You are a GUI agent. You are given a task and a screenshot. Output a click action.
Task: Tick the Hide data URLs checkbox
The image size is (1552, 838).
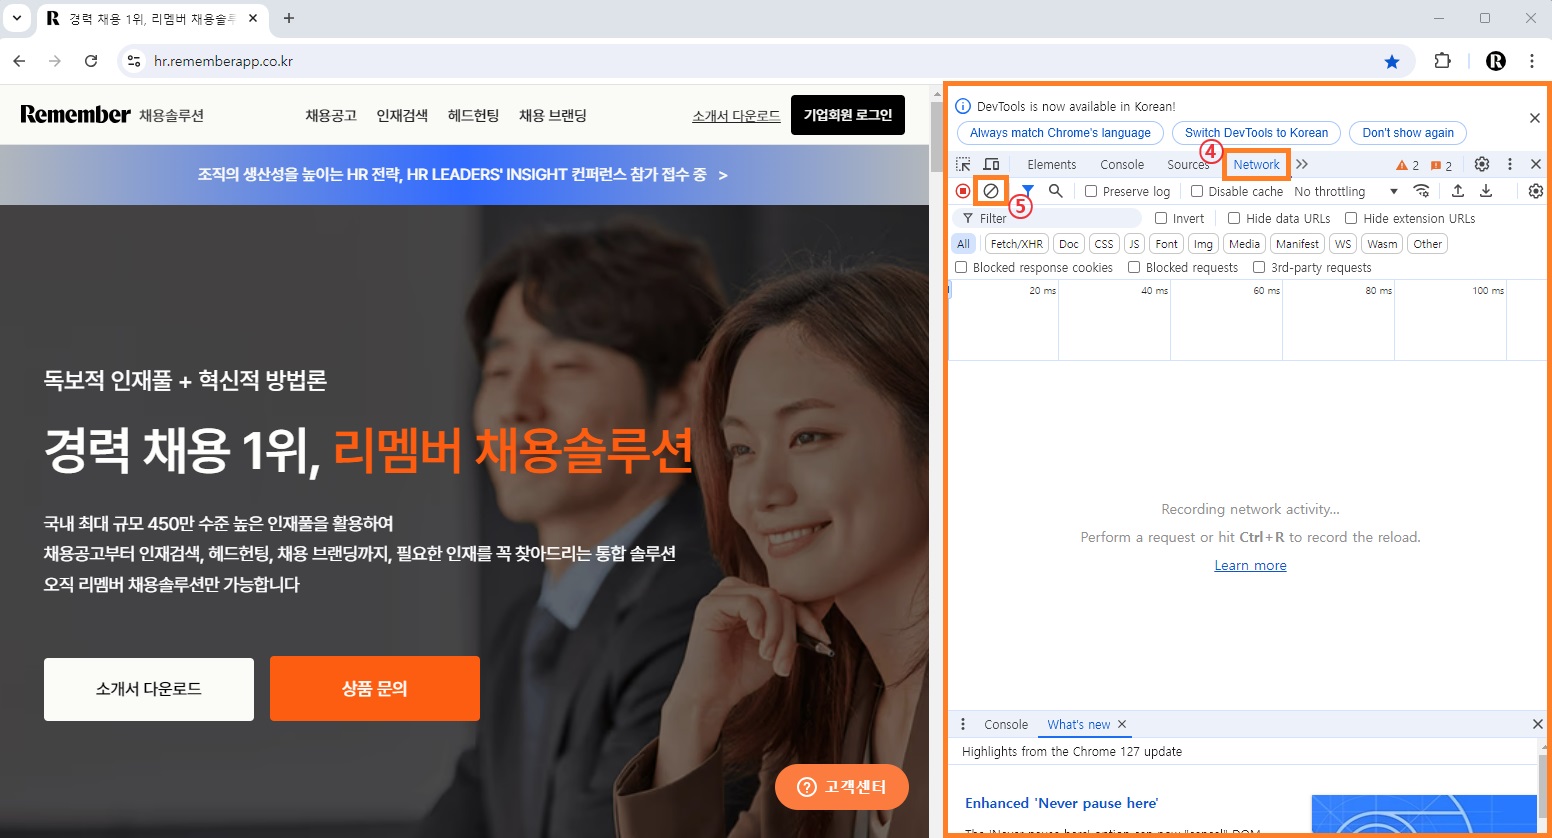(x=1234, y=218)
